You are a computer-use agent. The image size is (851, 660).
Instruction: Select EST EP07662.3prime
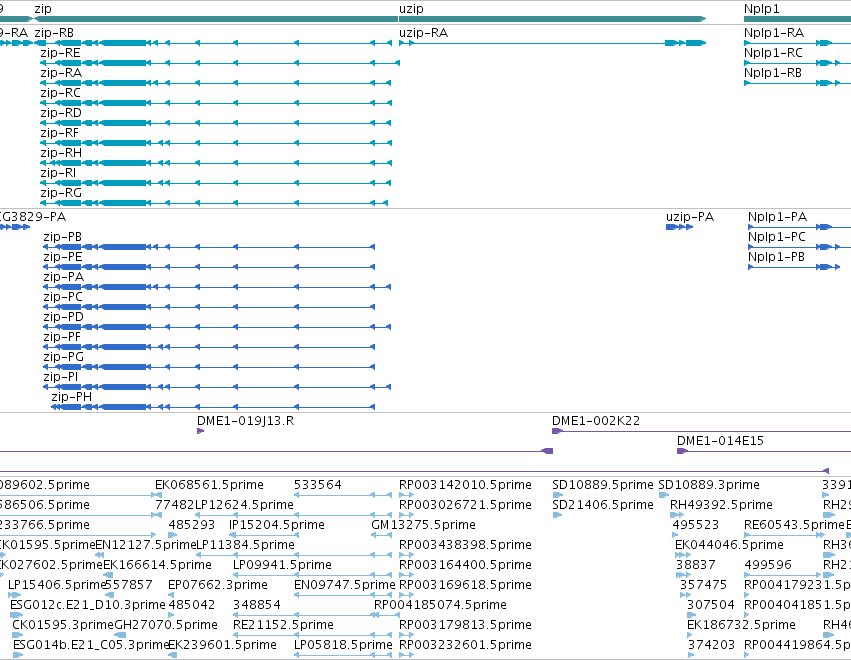click(x=218, y=585)
